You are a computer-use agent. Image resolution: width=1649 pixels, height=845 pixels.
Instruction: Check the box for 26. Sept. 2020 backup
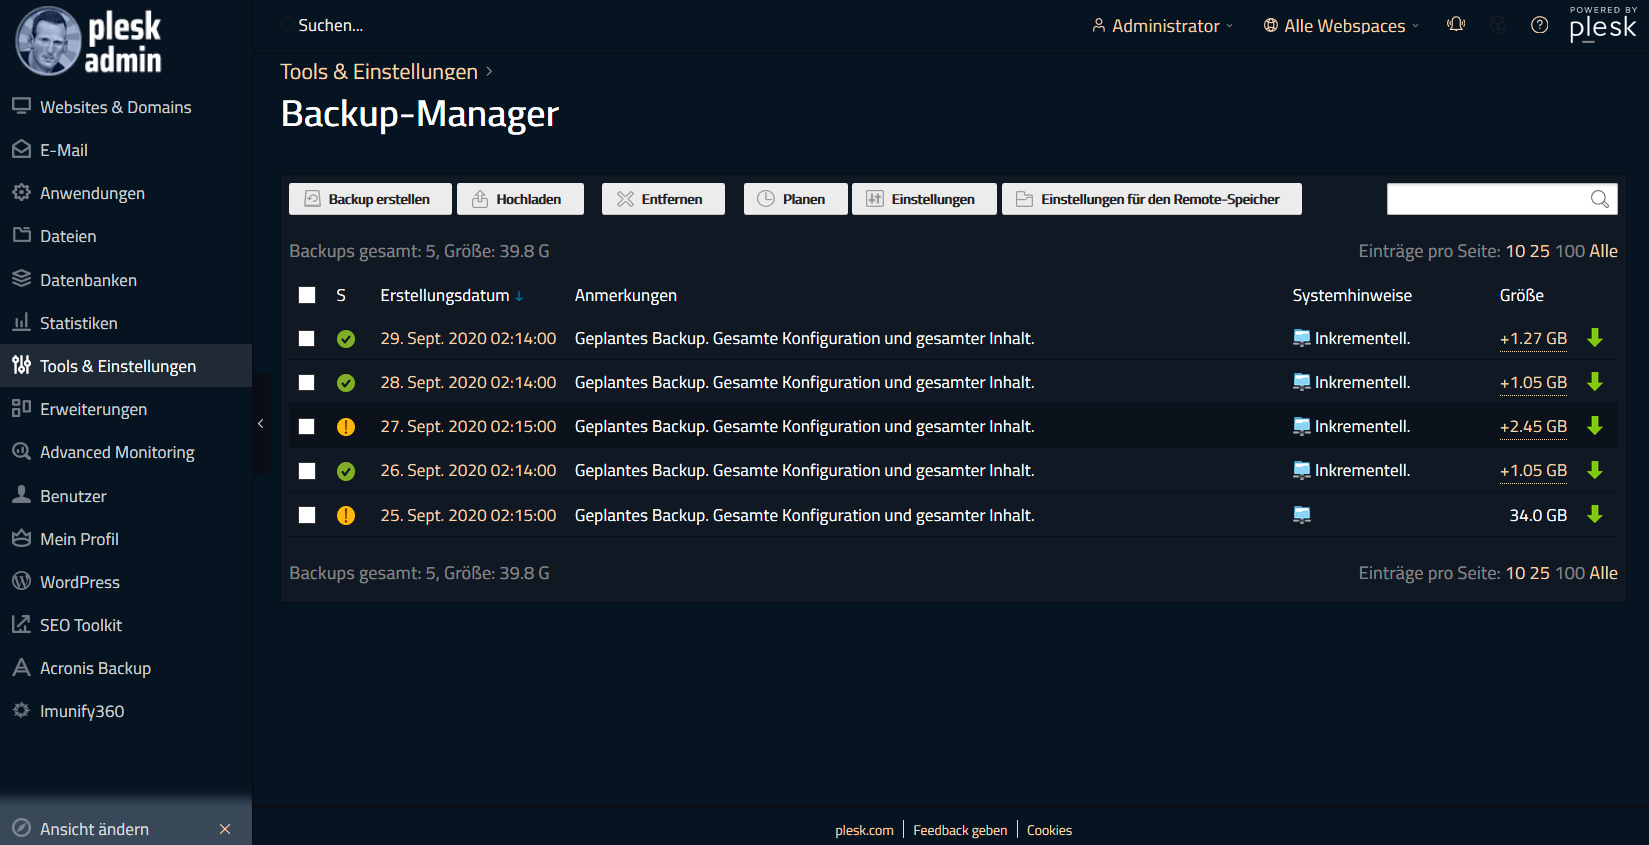pyautogui.click(x=307, y=471)
